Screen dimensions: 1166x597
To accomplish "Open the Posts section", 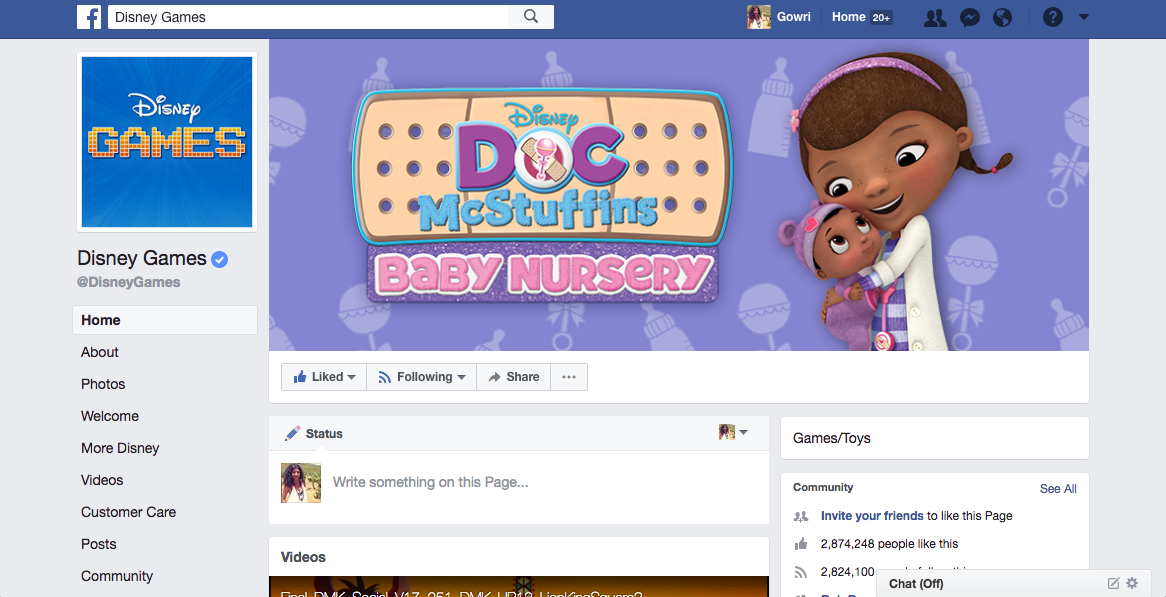I will [x=98, y=544].
